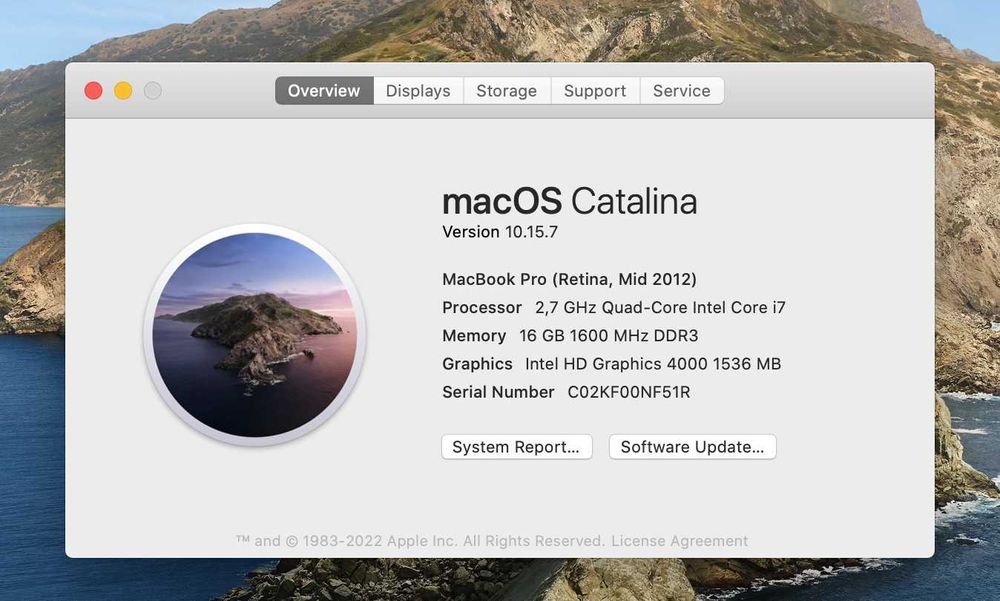Click the MacBook Pro (Retina, Mid 2012) text
The height and width of the screenshot is (601, 1000).
point(570,279)
